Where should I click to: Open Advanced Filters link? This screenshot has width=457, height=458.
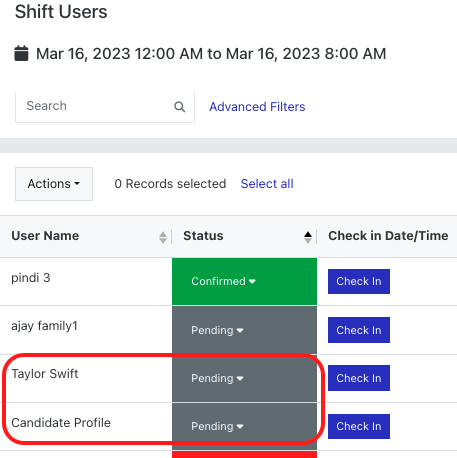(x=257, y=107)
